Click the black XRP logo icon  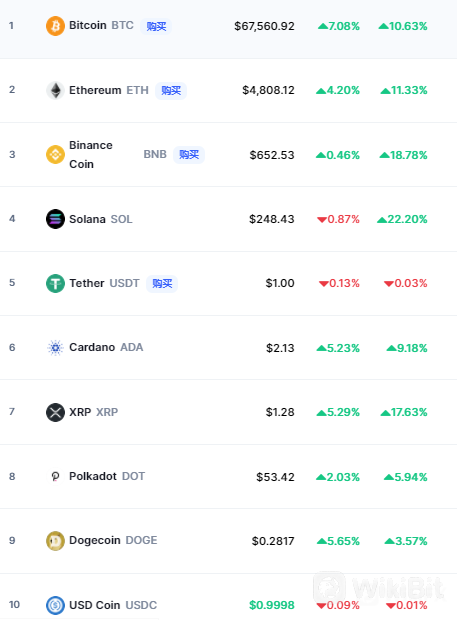coord(55,412)
